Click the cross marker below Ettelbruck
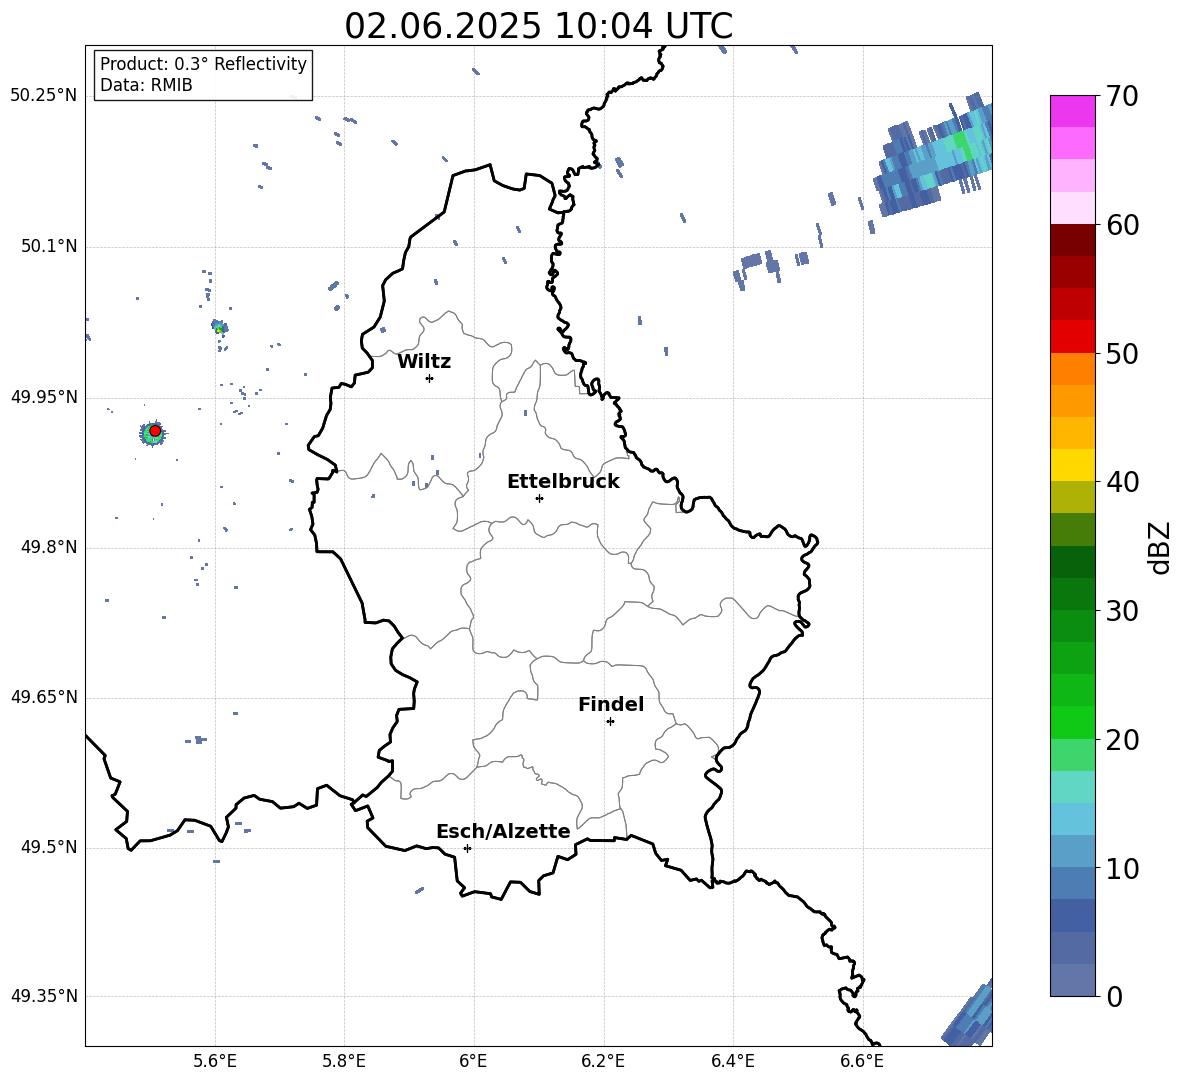The height and width of the screenshot is (1081, 1184). [x=539, y=498]
